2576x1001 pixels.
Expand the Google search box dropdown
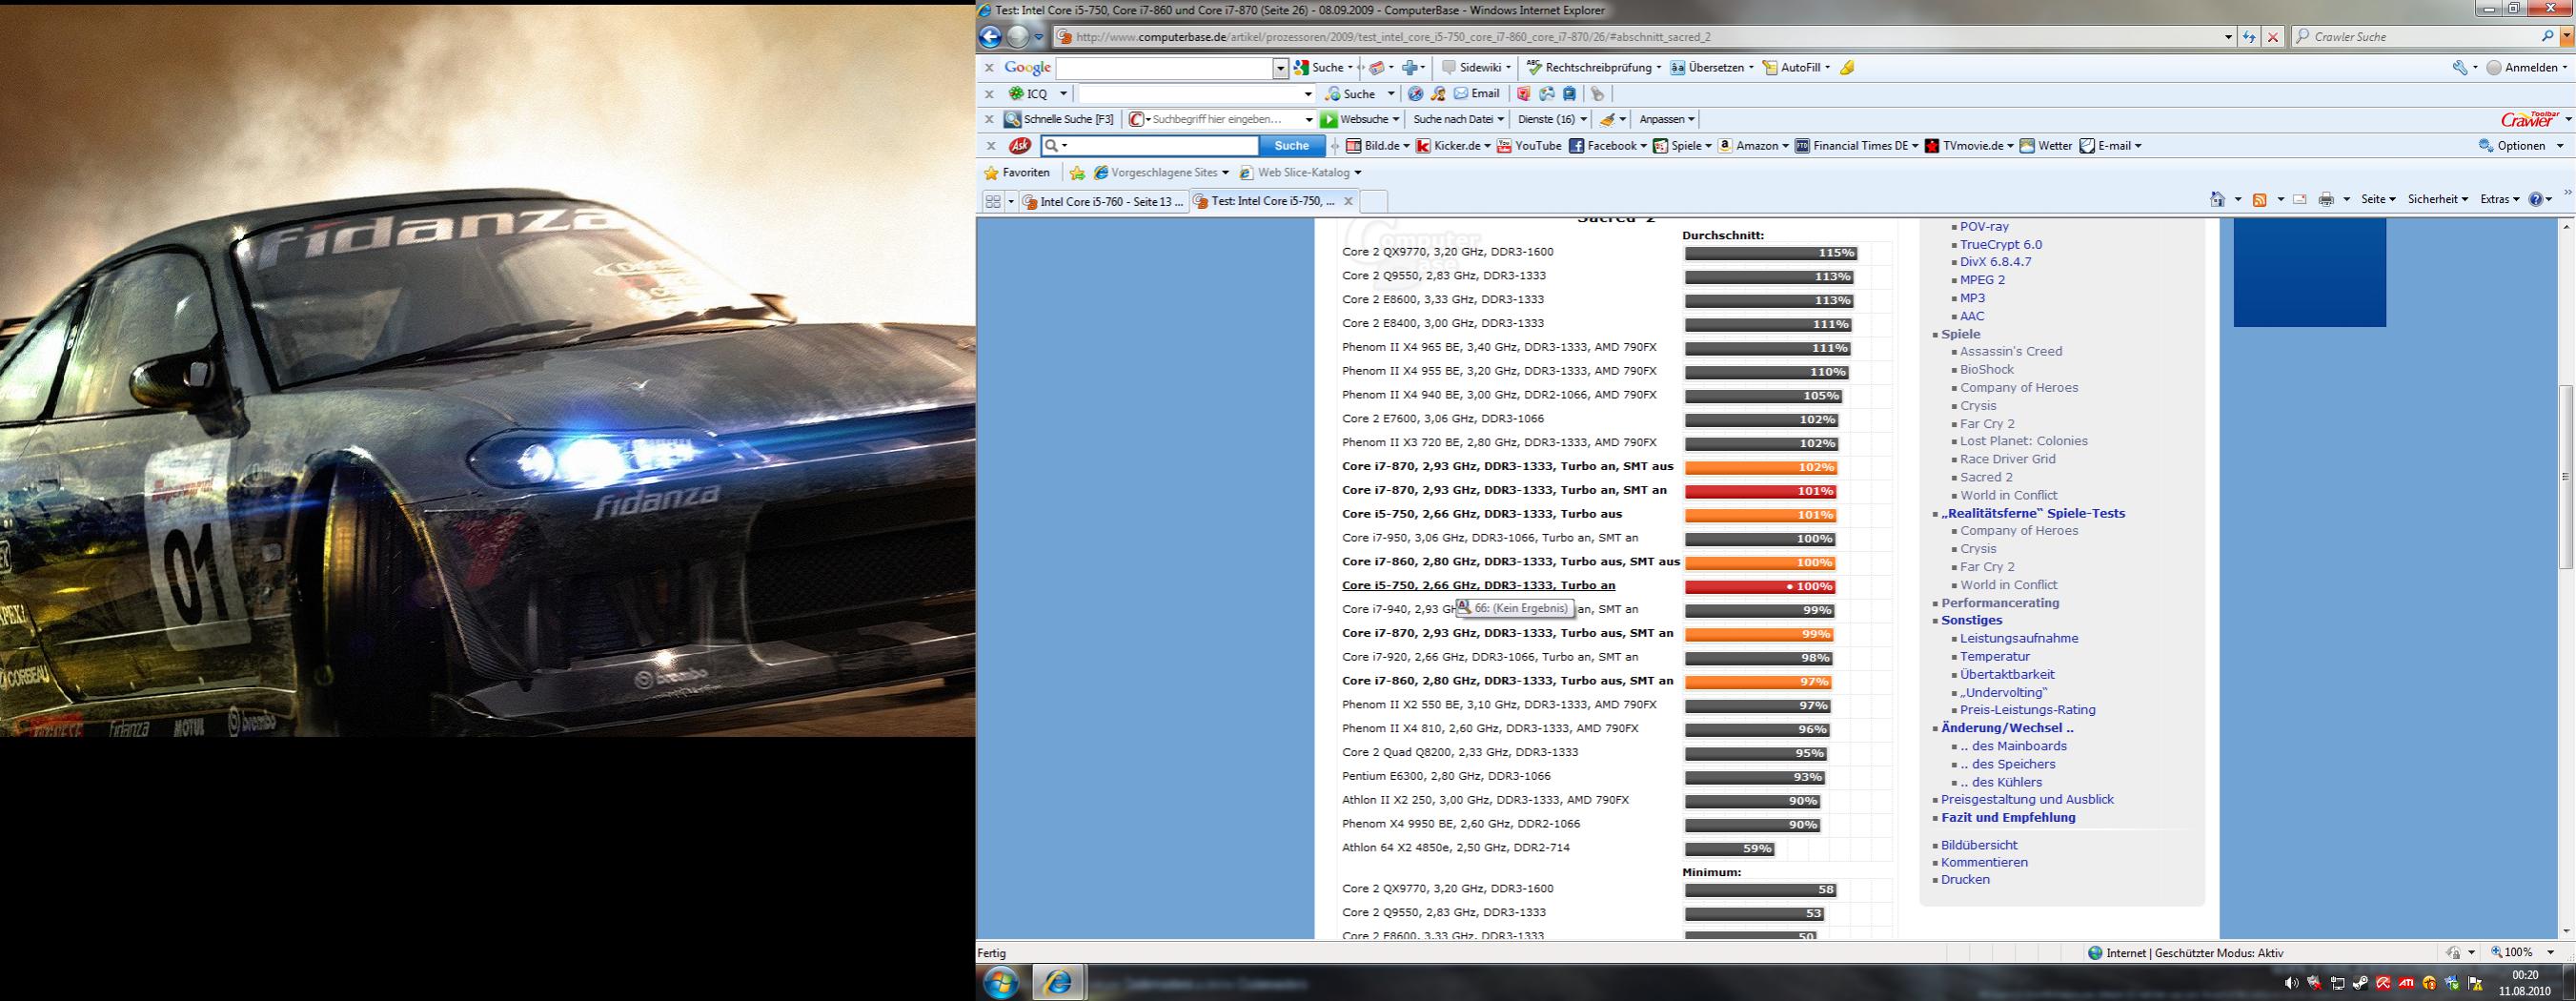point(1280,68)
